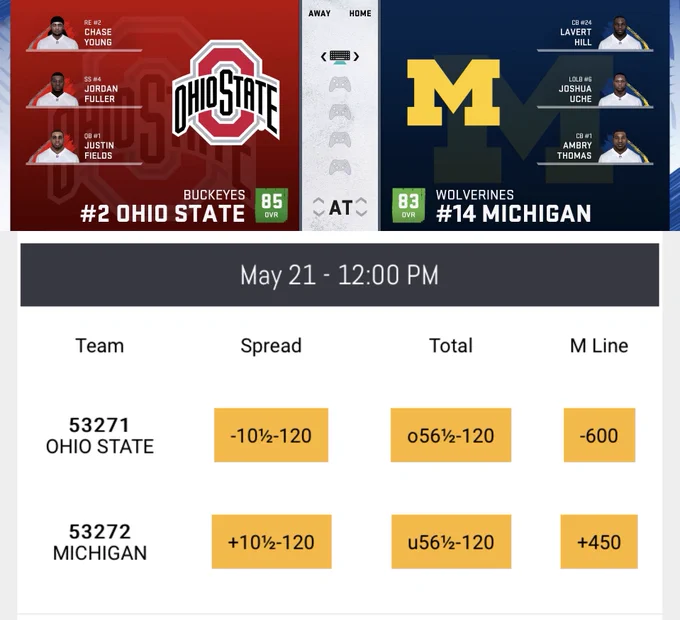Select Michigan spread +10½-120

tap(271, 542)
